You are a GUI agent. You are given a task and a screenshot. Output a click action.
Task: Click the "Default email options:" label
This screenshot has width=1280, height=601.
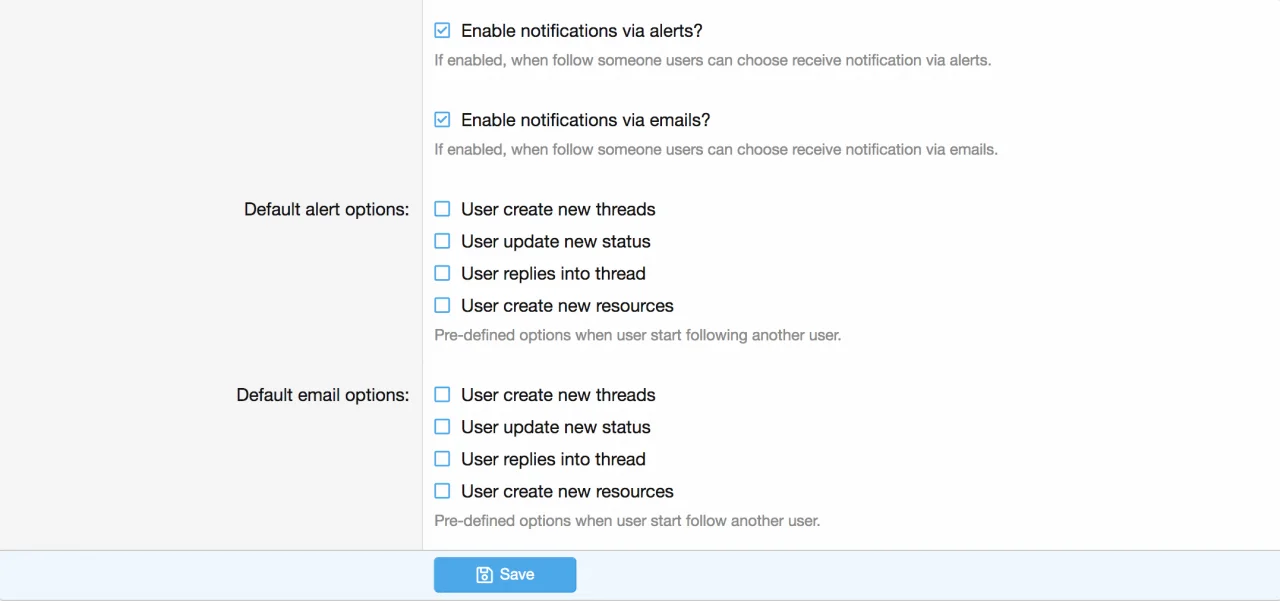click(322, 395)
